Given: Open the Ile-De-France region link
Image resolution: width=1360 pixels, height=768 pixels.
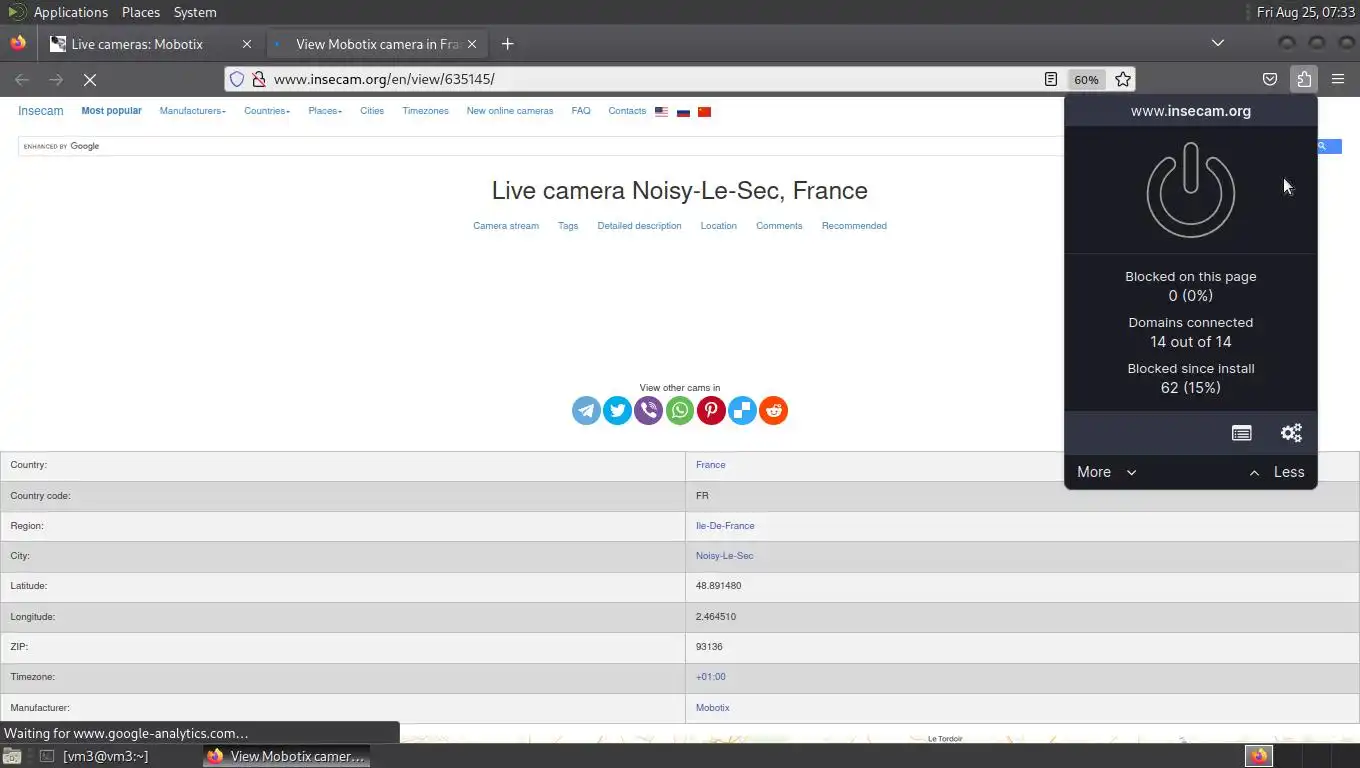Looking at the screenshot, I should [725, 526].
